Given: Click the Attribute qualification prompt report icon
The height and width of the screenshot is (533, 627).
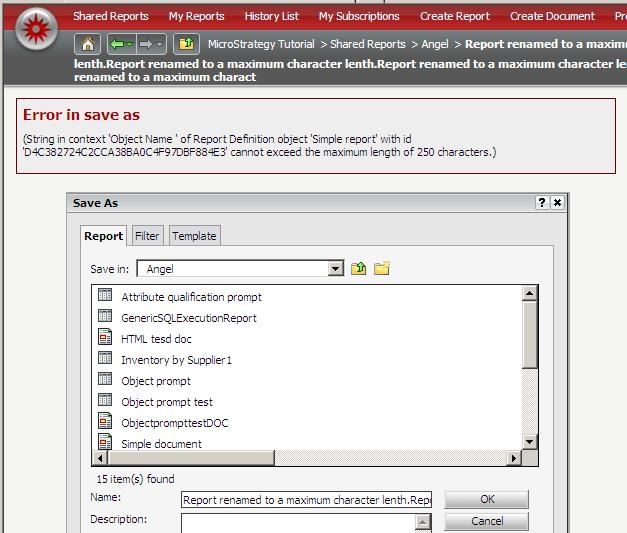Looking at the screenshot, I should coord(105,295).
